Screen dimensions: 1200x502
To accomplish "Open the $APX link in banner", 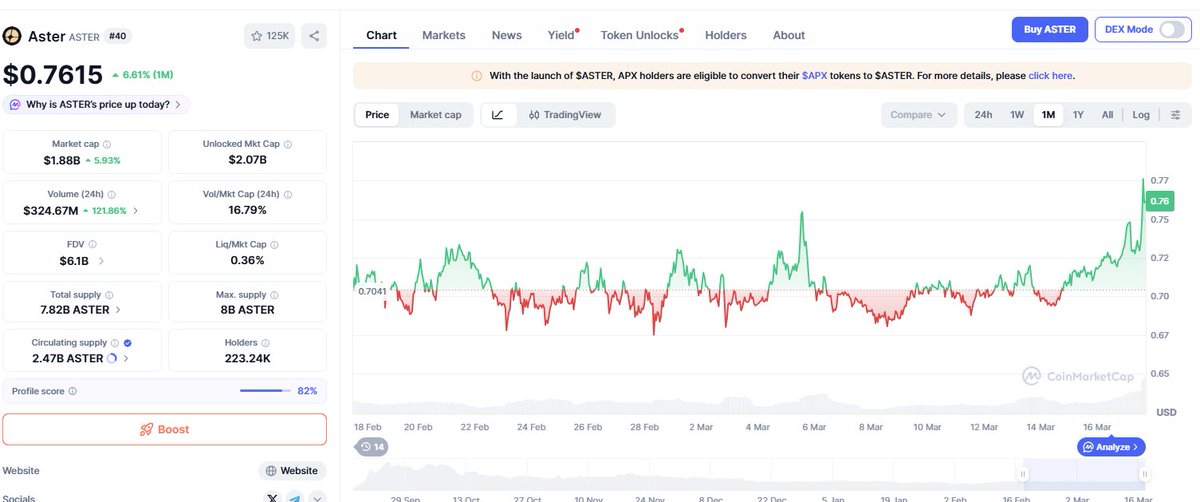I will [x=815, y=75].
